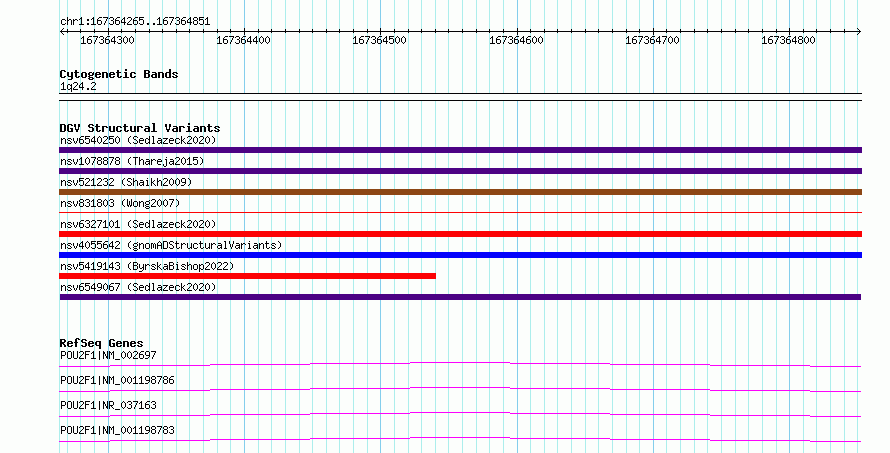The width and height of the screenshot is (890, 453).
Task: Click the purple nsv1078878 variant bar
Action: (x=460, y=171)
